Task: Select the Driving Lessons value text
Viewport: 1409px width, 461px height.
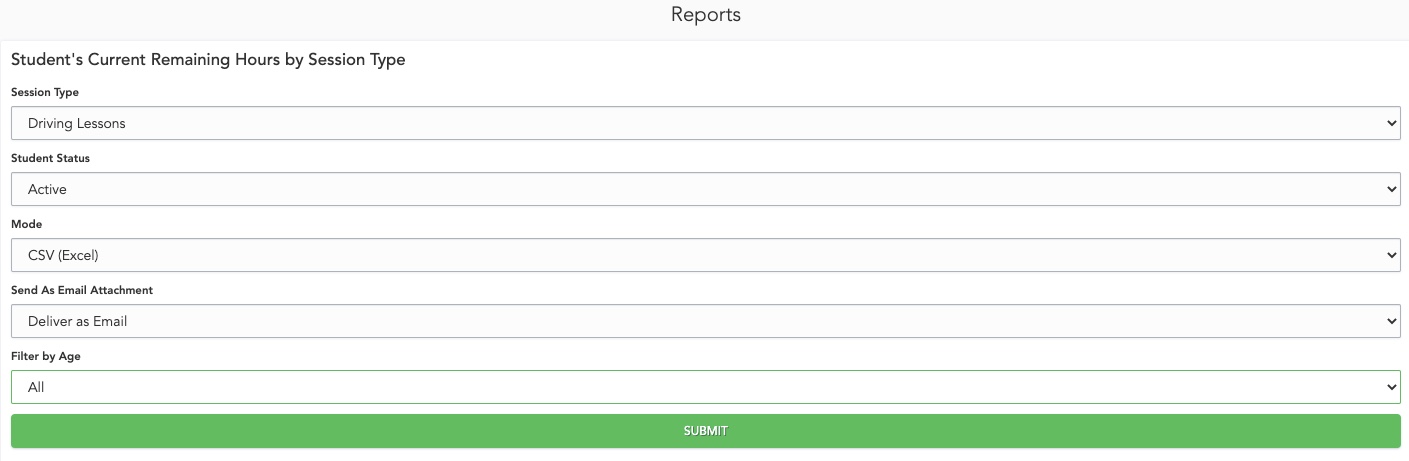Action: pyautogui.click(x=77, y=123)
